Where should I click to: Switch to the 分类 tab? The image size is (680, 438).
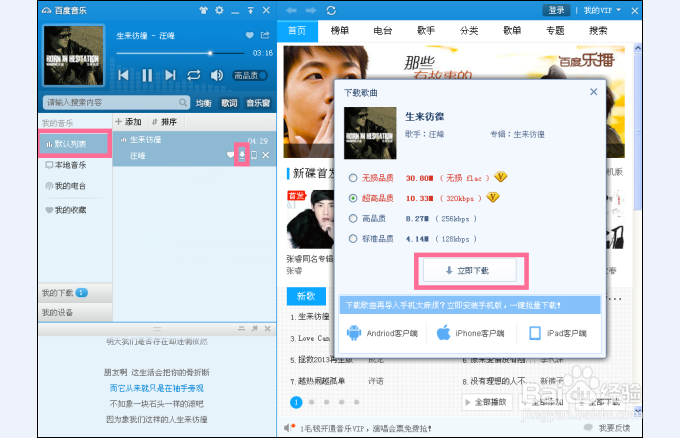pos(469,31)
